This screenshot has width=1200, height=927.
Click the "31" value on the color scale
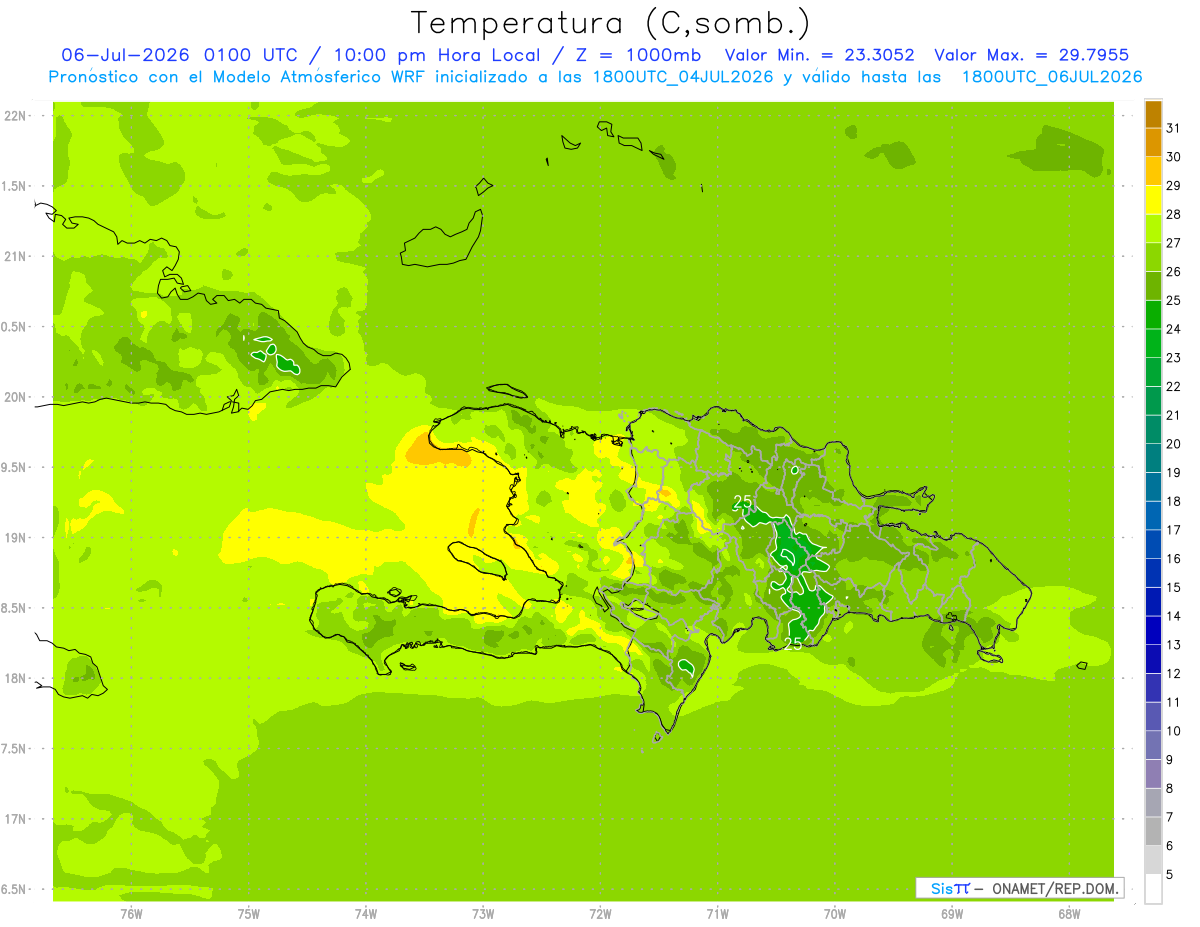coord(1174,128)
